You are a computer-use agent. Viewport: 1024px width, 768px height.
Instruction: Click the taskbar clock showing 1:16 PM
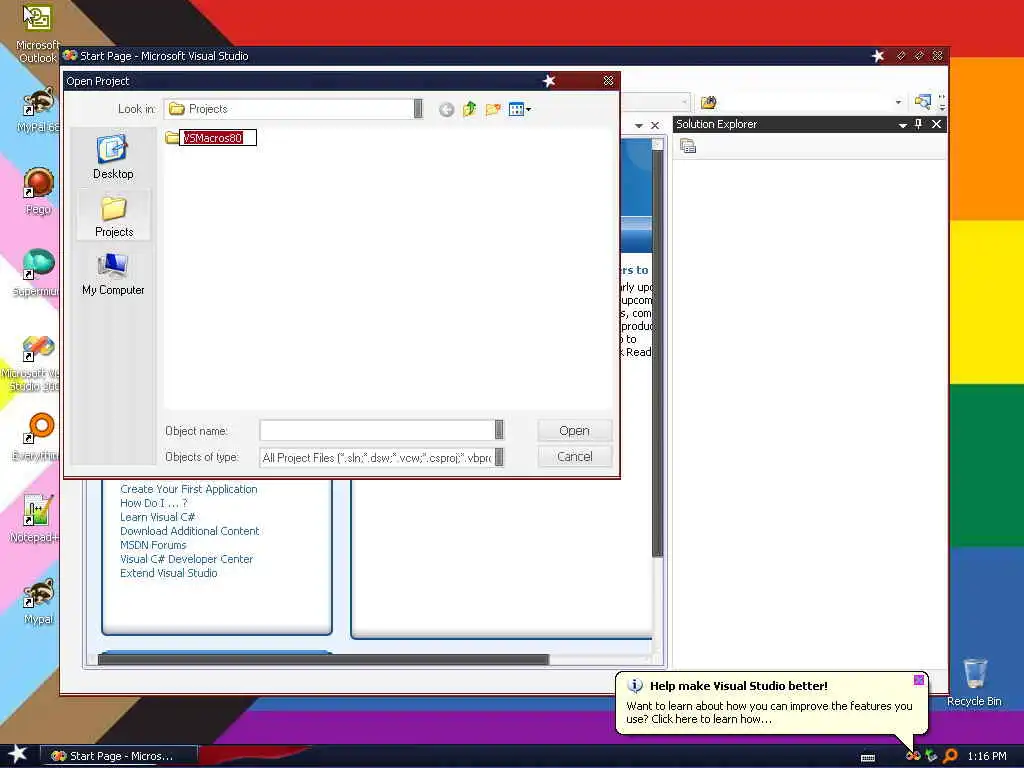(x=987, y=756)
